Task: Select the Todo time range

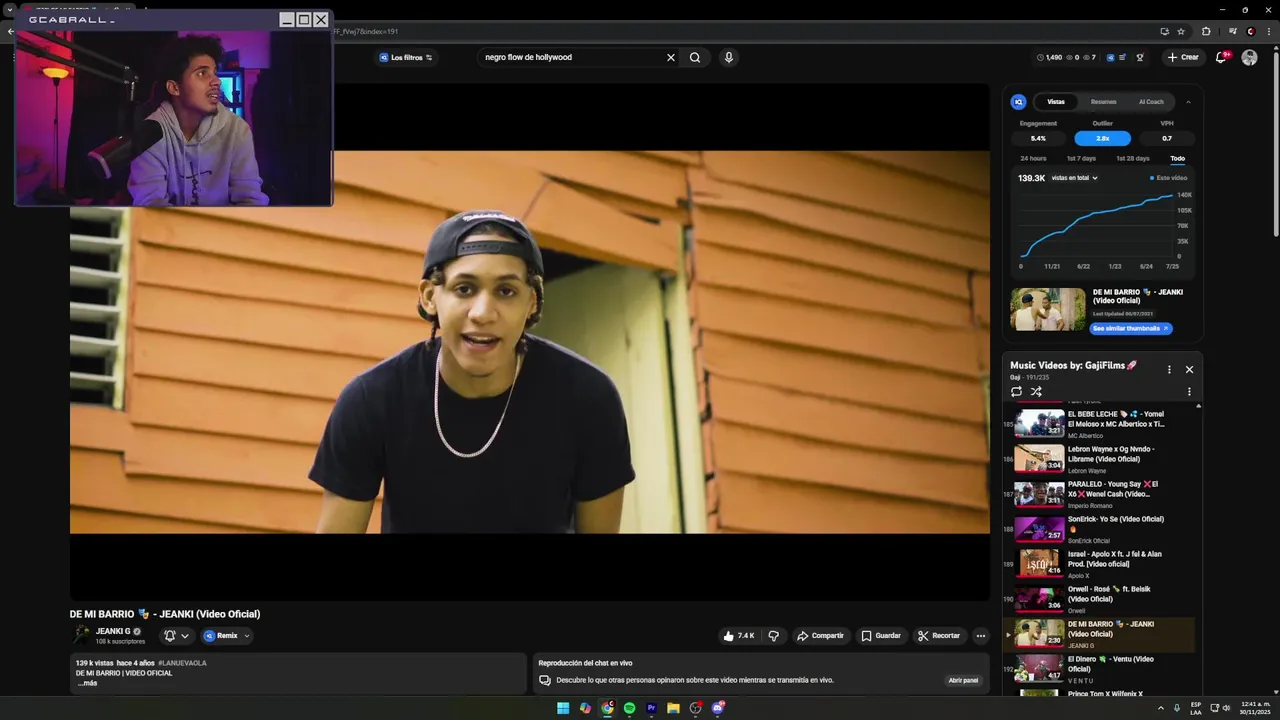Action: tap(1178, 158)
